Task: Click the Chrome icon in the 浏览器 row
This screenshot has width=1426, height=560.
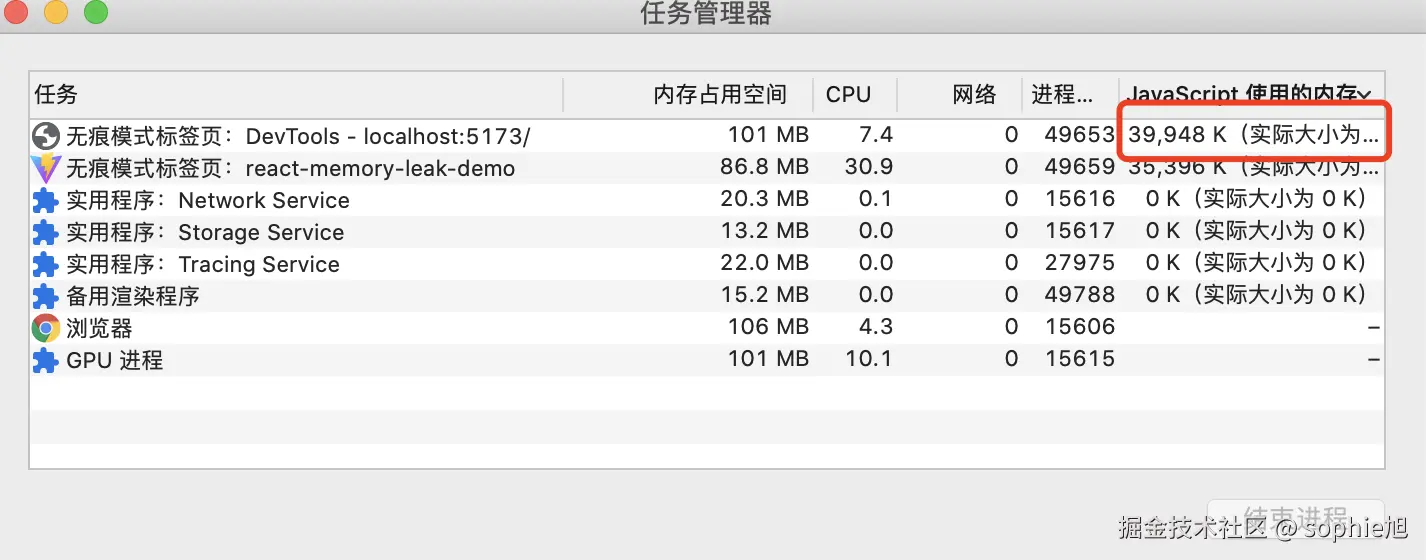Action: (x=46, y=328)
